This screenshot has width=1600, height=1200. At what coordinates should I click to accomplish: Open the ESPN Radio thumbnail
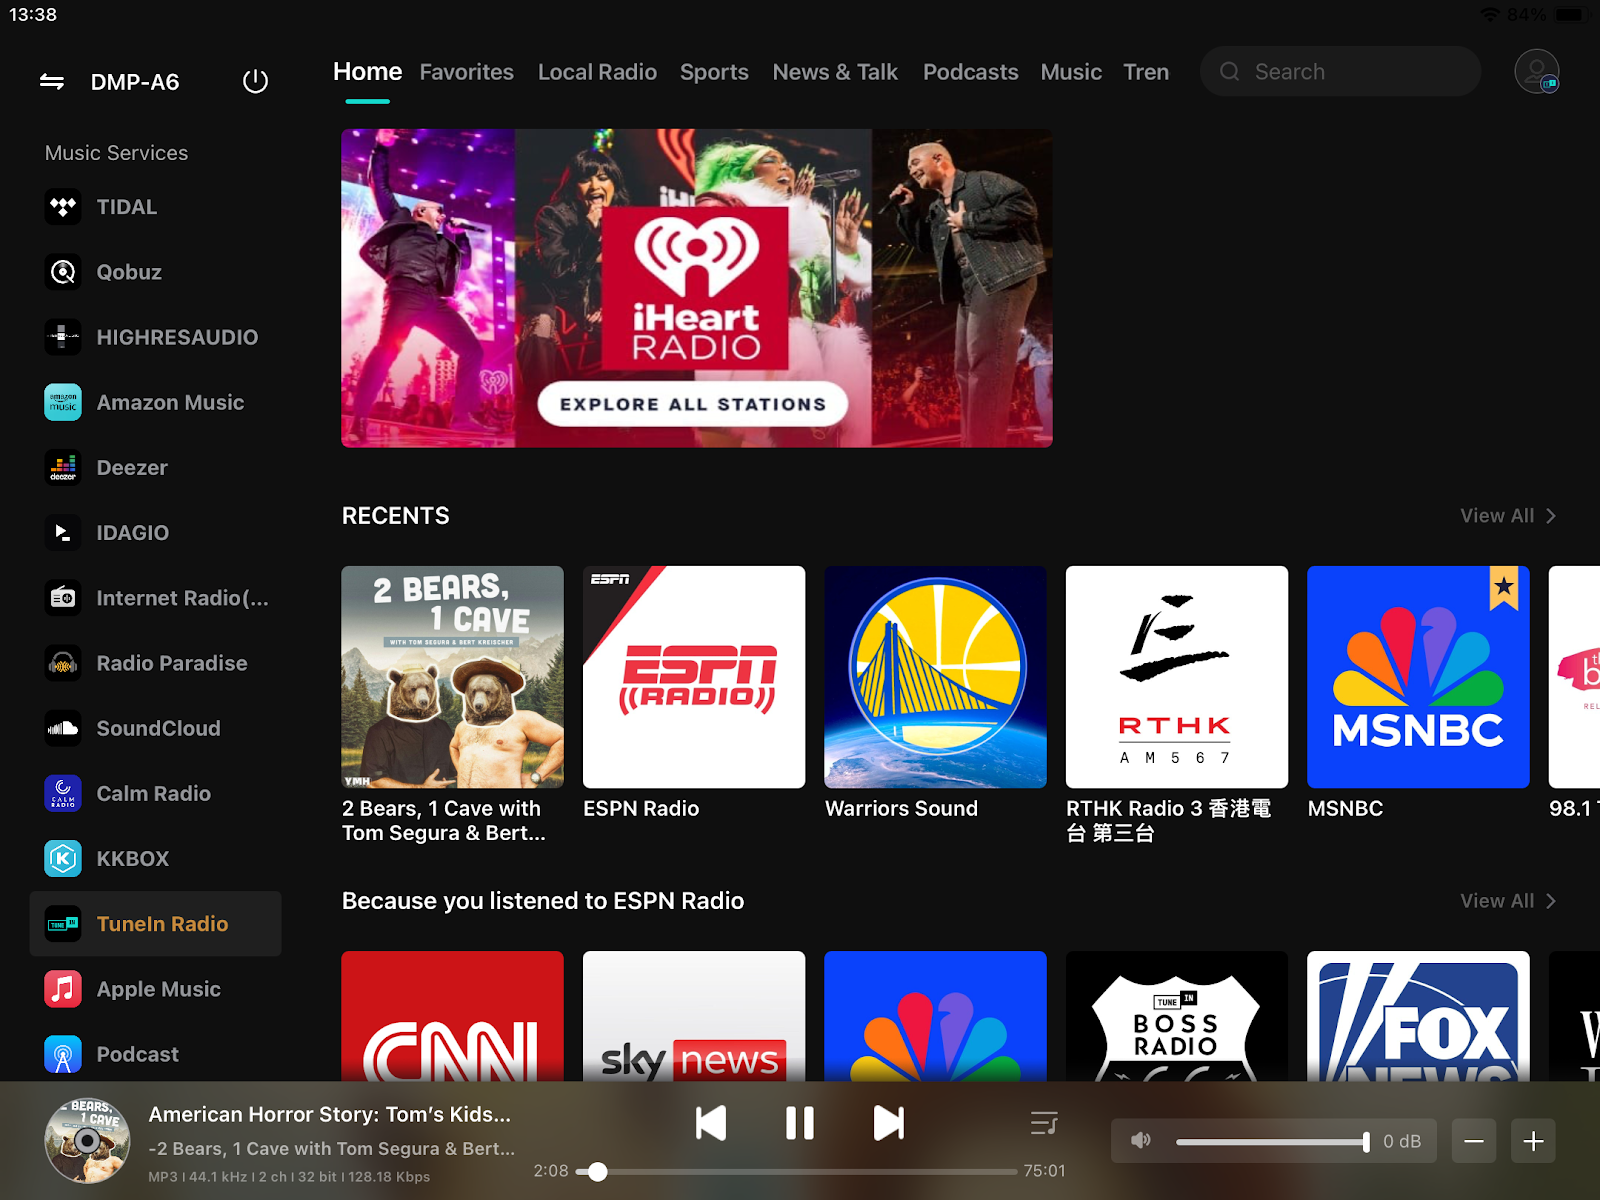(694, 677)
